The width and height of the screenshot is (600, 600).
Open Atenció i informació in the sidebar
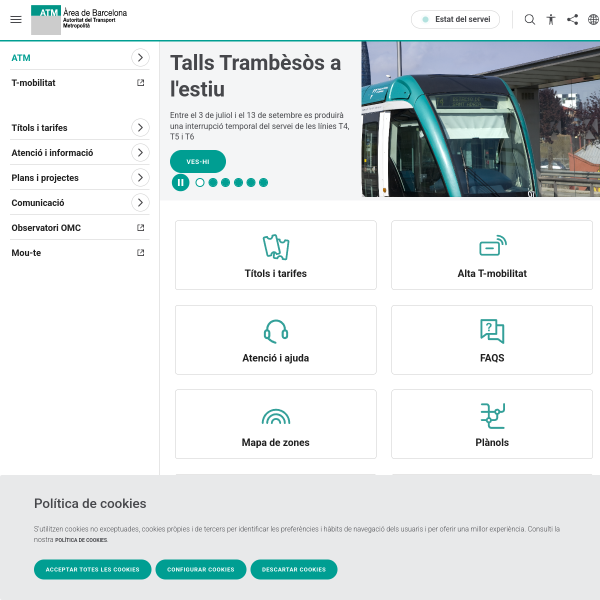pyautogui.click(x=52, y=153)
